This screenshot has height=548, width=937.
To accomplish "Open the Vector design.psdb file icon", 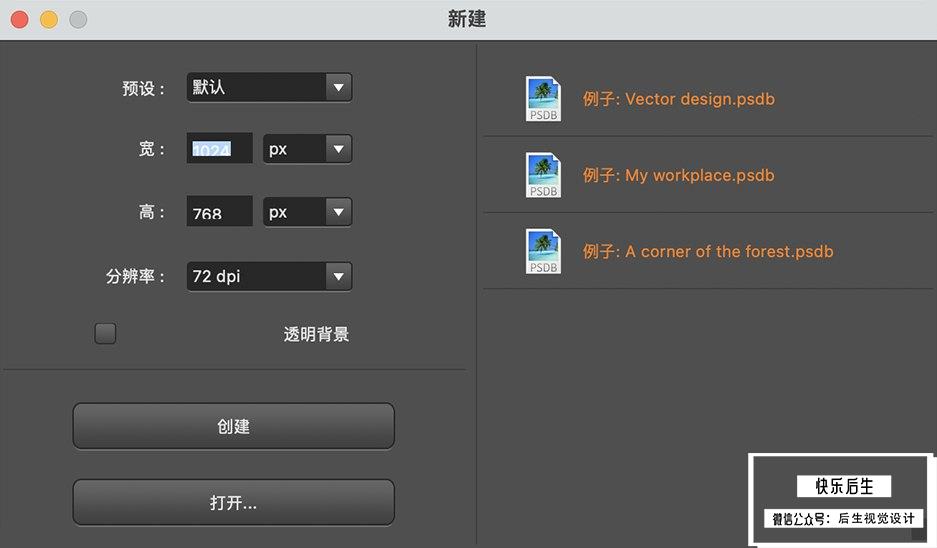I will pos(543,99).
